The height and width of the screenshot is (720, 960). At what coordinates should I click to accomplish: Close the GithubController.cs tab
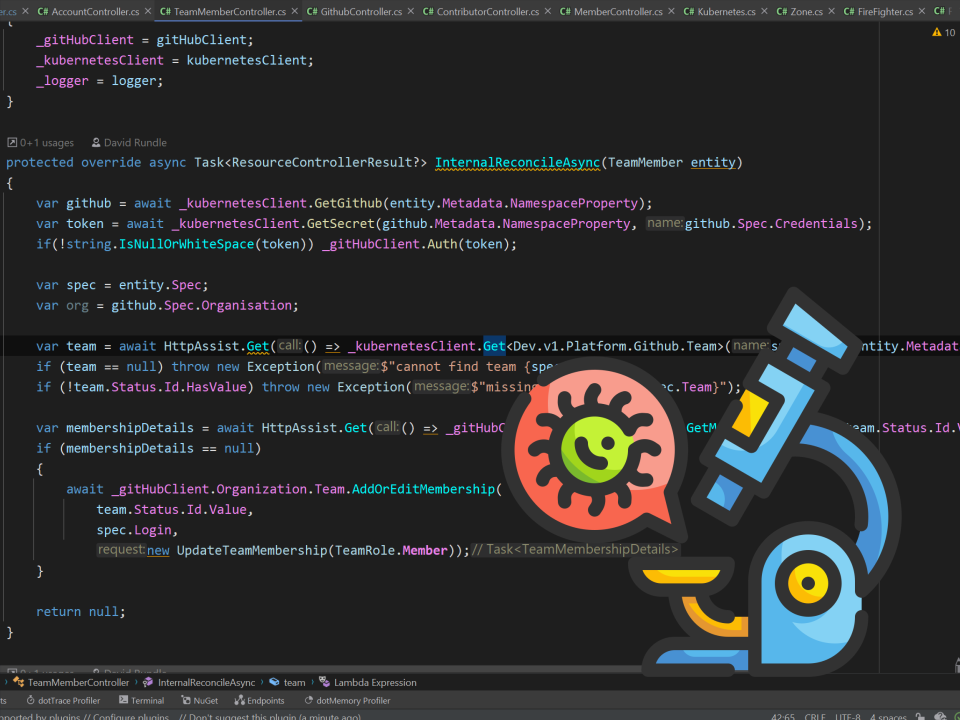(x=411, y=11)
